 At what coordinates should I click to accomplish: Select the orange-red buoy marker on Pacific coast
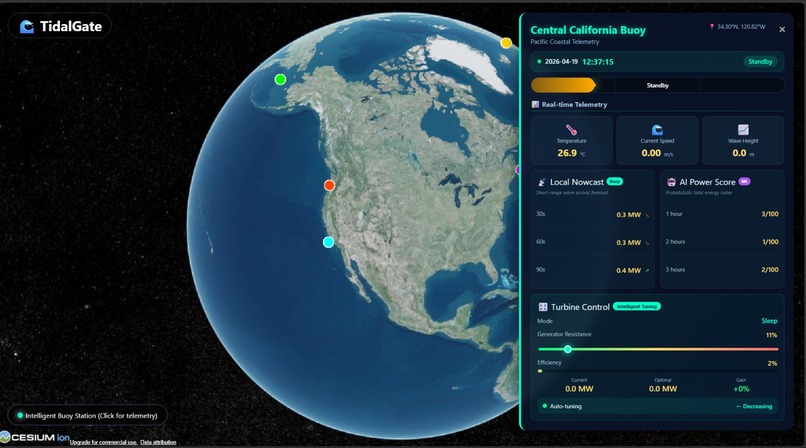point(329,185)
